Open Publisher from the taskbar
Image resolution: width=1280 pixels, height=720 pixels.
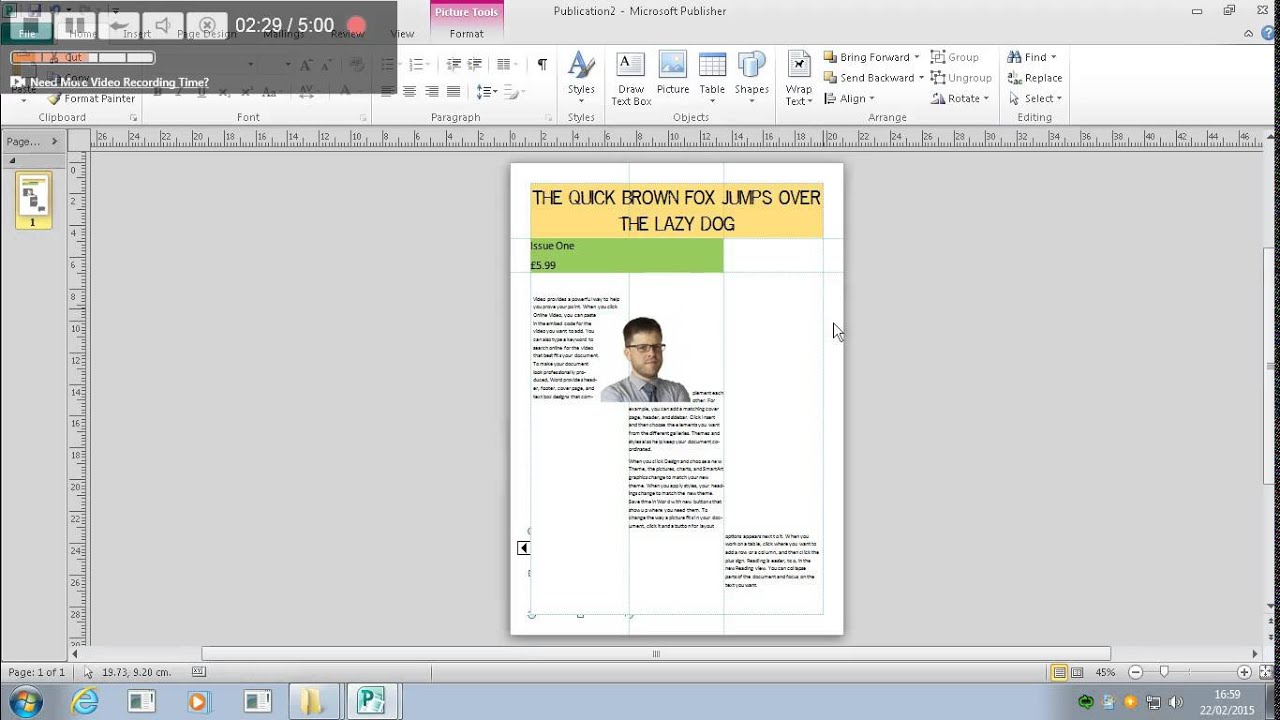372,702
